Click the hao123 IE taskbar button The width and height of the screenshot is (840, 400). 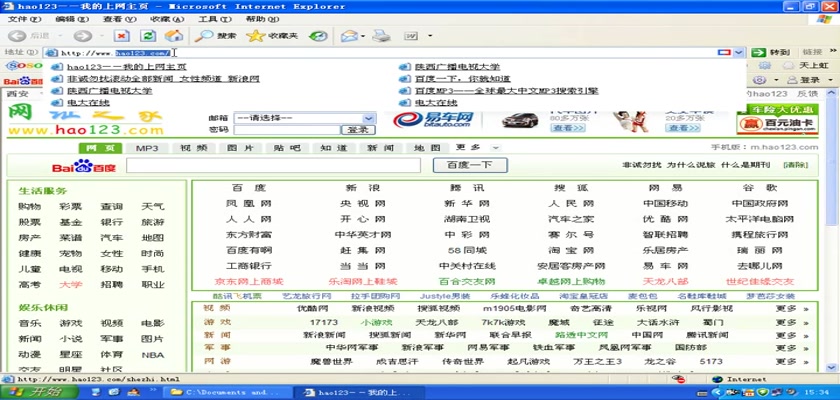(359, 392)
